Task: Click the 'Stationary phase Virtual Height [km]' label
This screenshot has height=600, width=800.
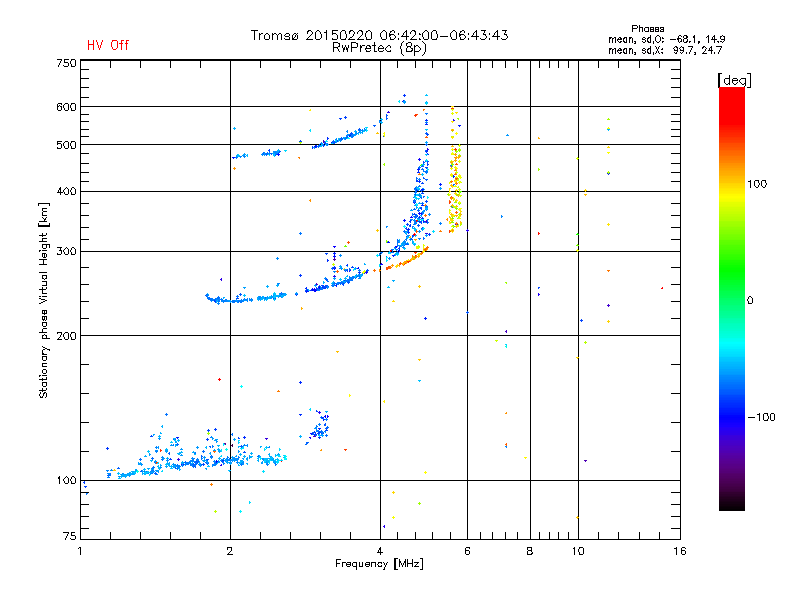Action: pyautogui.click(x=44, y=301)
